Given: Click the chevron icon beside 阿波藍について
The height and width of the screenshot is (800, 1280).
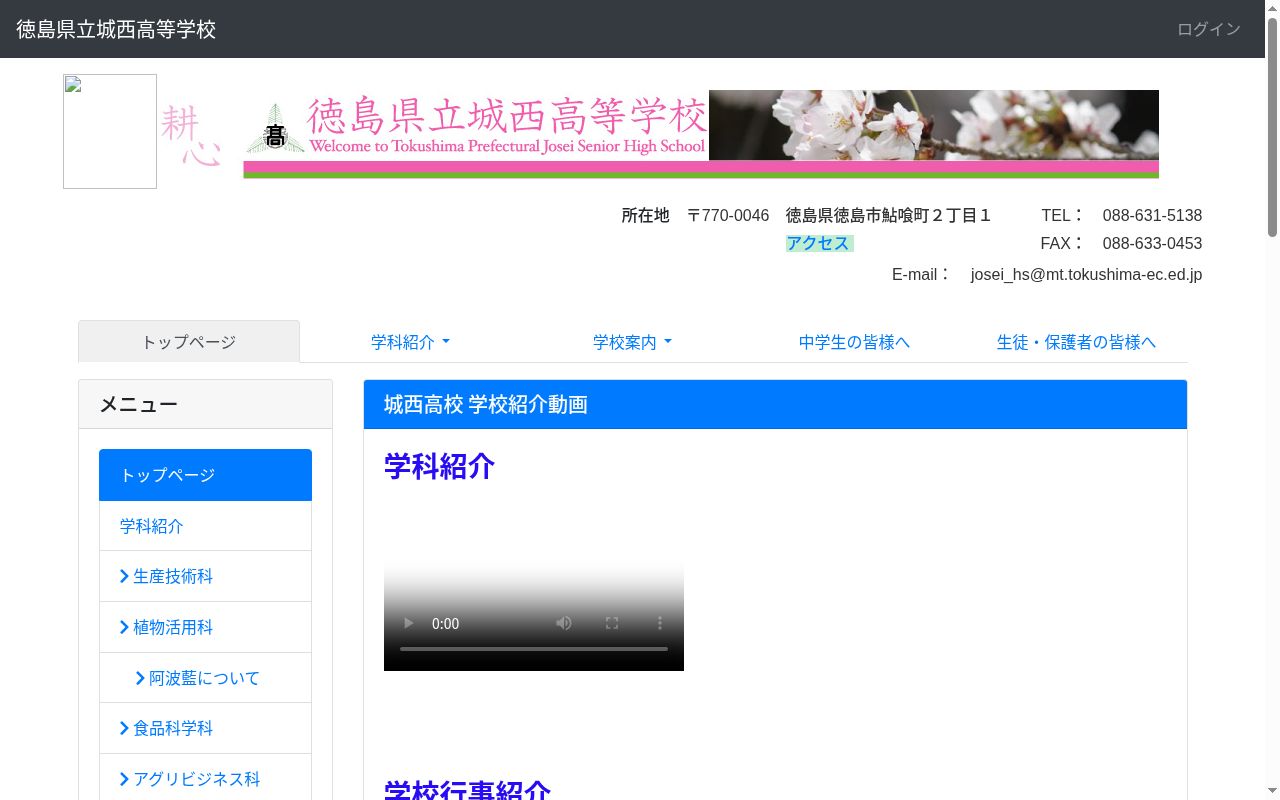Looking at the screenshot, I should [x=141, y=678].
